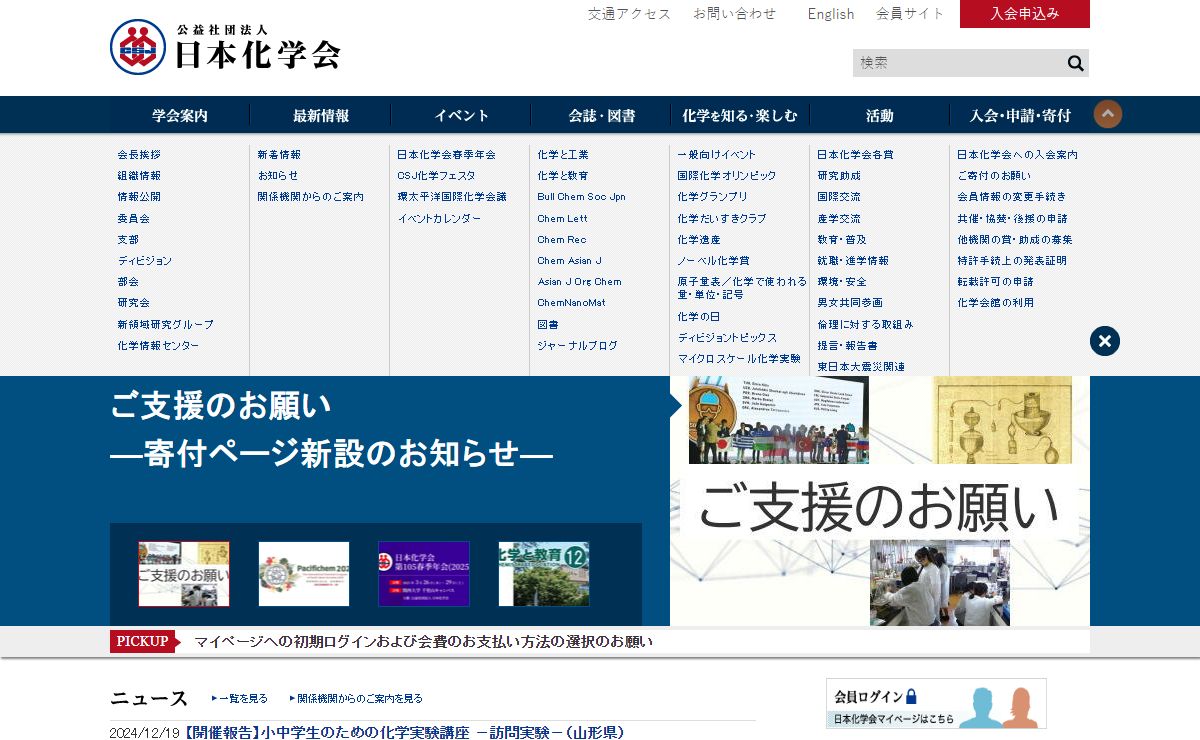Open the 会員サイト link
Screen dimensions: 1200x740
(x=910, y=14)
